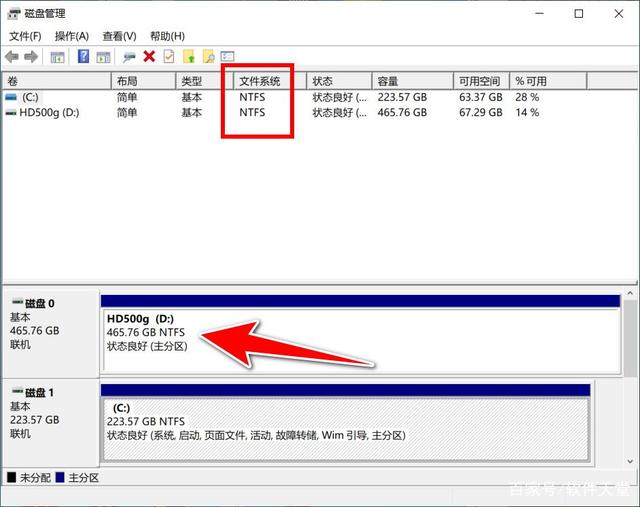Sort by the 卷 column header
Viewport: 640px width, 507px height.
57,81
